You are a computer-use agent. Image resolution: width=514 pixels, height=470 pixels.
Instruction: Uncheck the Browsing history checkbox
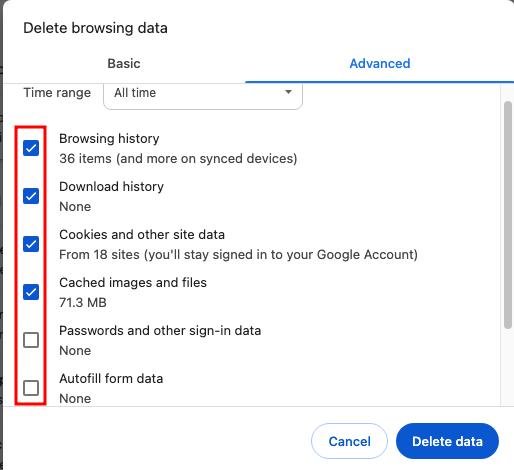click(x=31, y=148)
